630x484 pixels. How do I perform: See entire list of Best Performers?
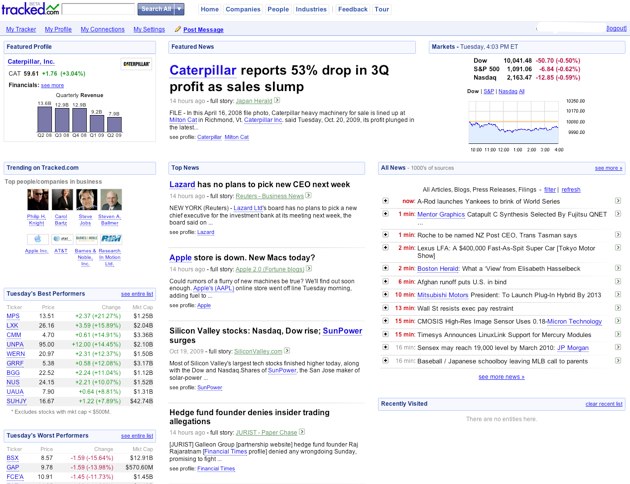click(x=137, y=294)
